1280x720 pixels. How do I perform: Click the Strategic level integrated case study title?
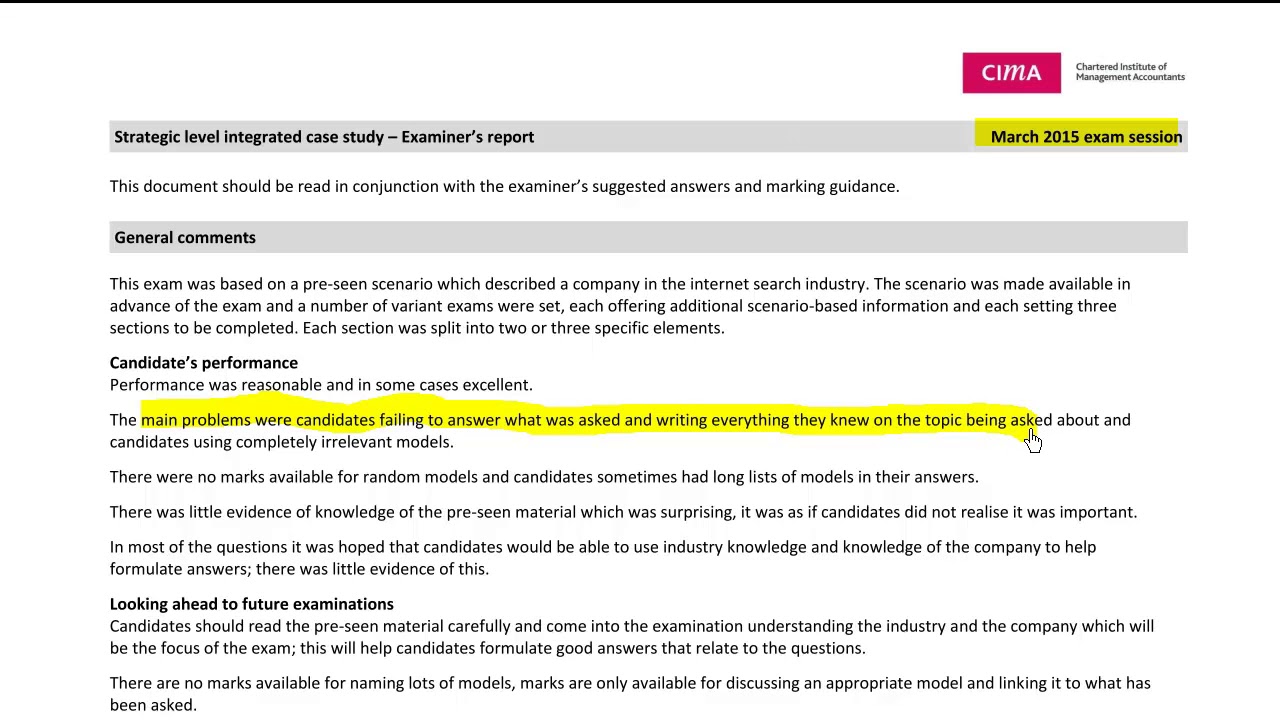(323, 137)
